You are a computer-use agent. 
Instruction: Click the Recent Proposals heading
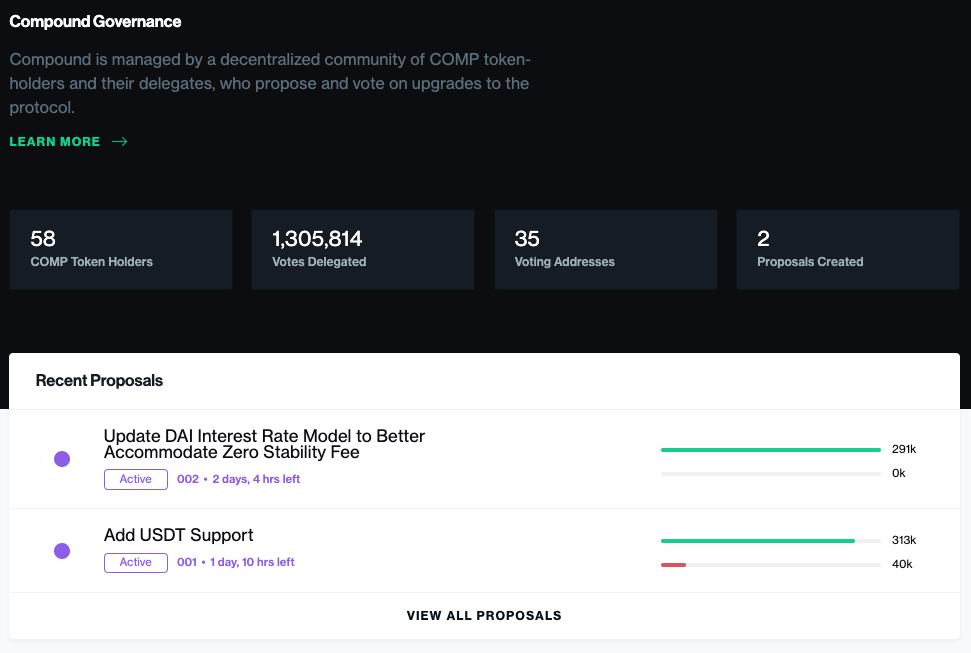click(99, 380)
